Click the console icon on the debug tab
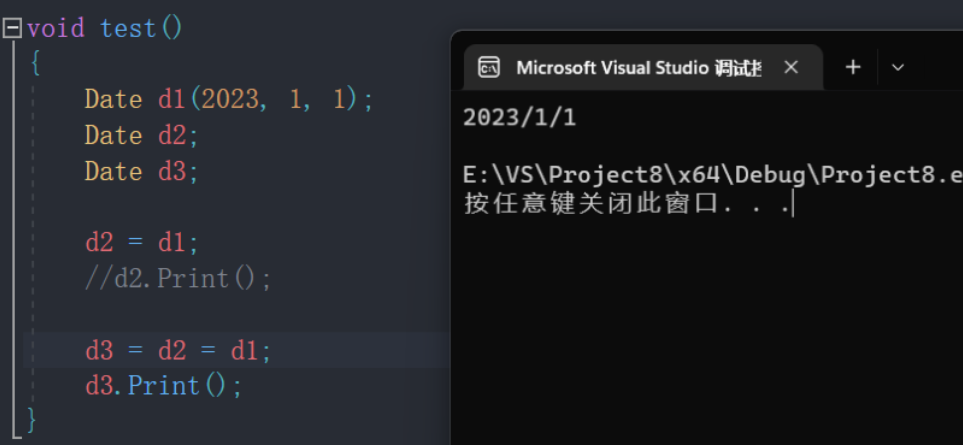The height and width of the screenshot is (445, 963). pos(489,67)
